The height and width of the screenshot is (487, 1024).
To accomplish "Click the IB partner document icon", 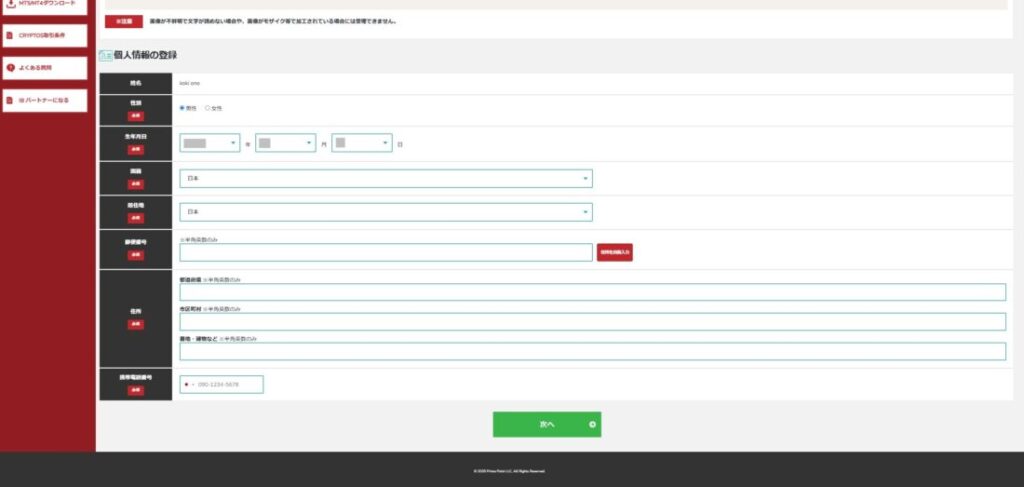I will [10, 101].
